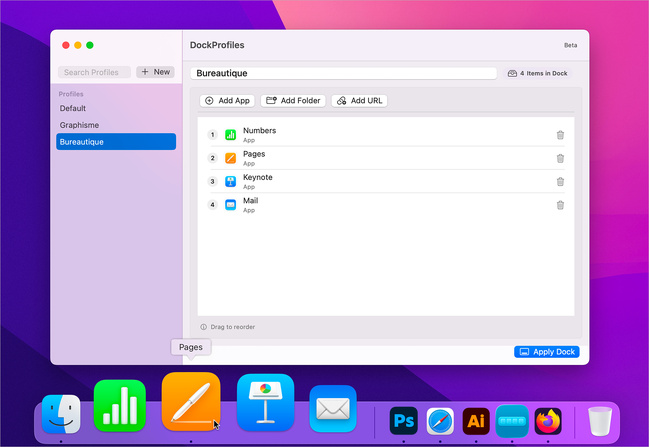Launch Numbers from the Dock
The width and height of the screenshot is (649, 447).
tap(120, 405)
